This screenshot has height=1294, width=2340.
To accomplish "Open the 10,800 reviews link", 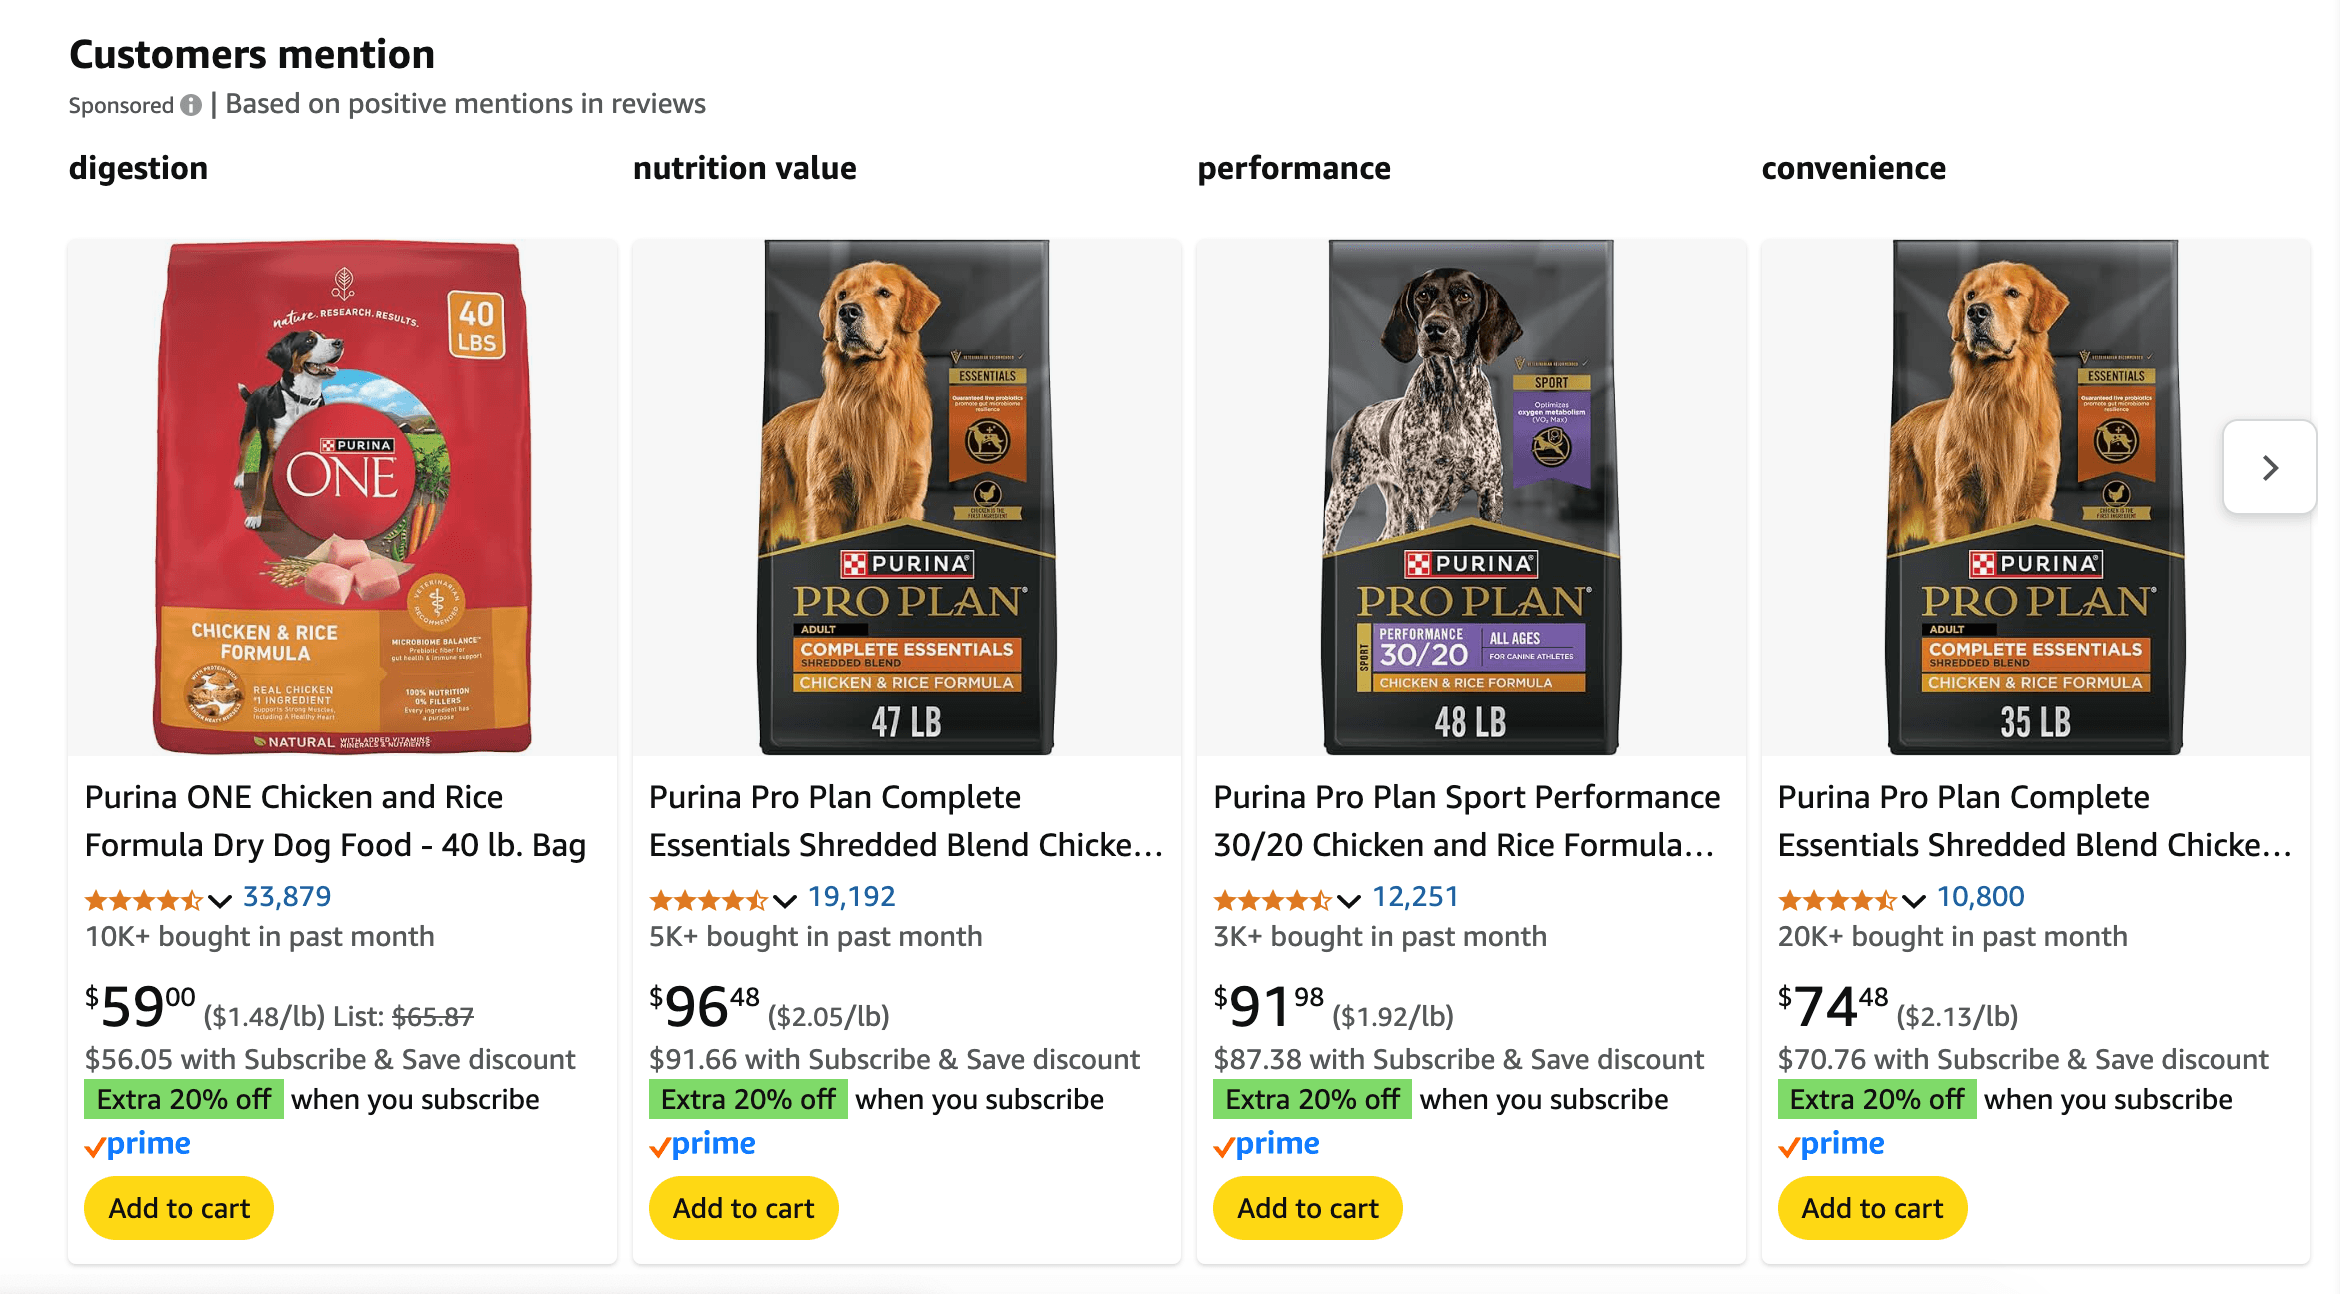I will click(x=1980, y=897).
